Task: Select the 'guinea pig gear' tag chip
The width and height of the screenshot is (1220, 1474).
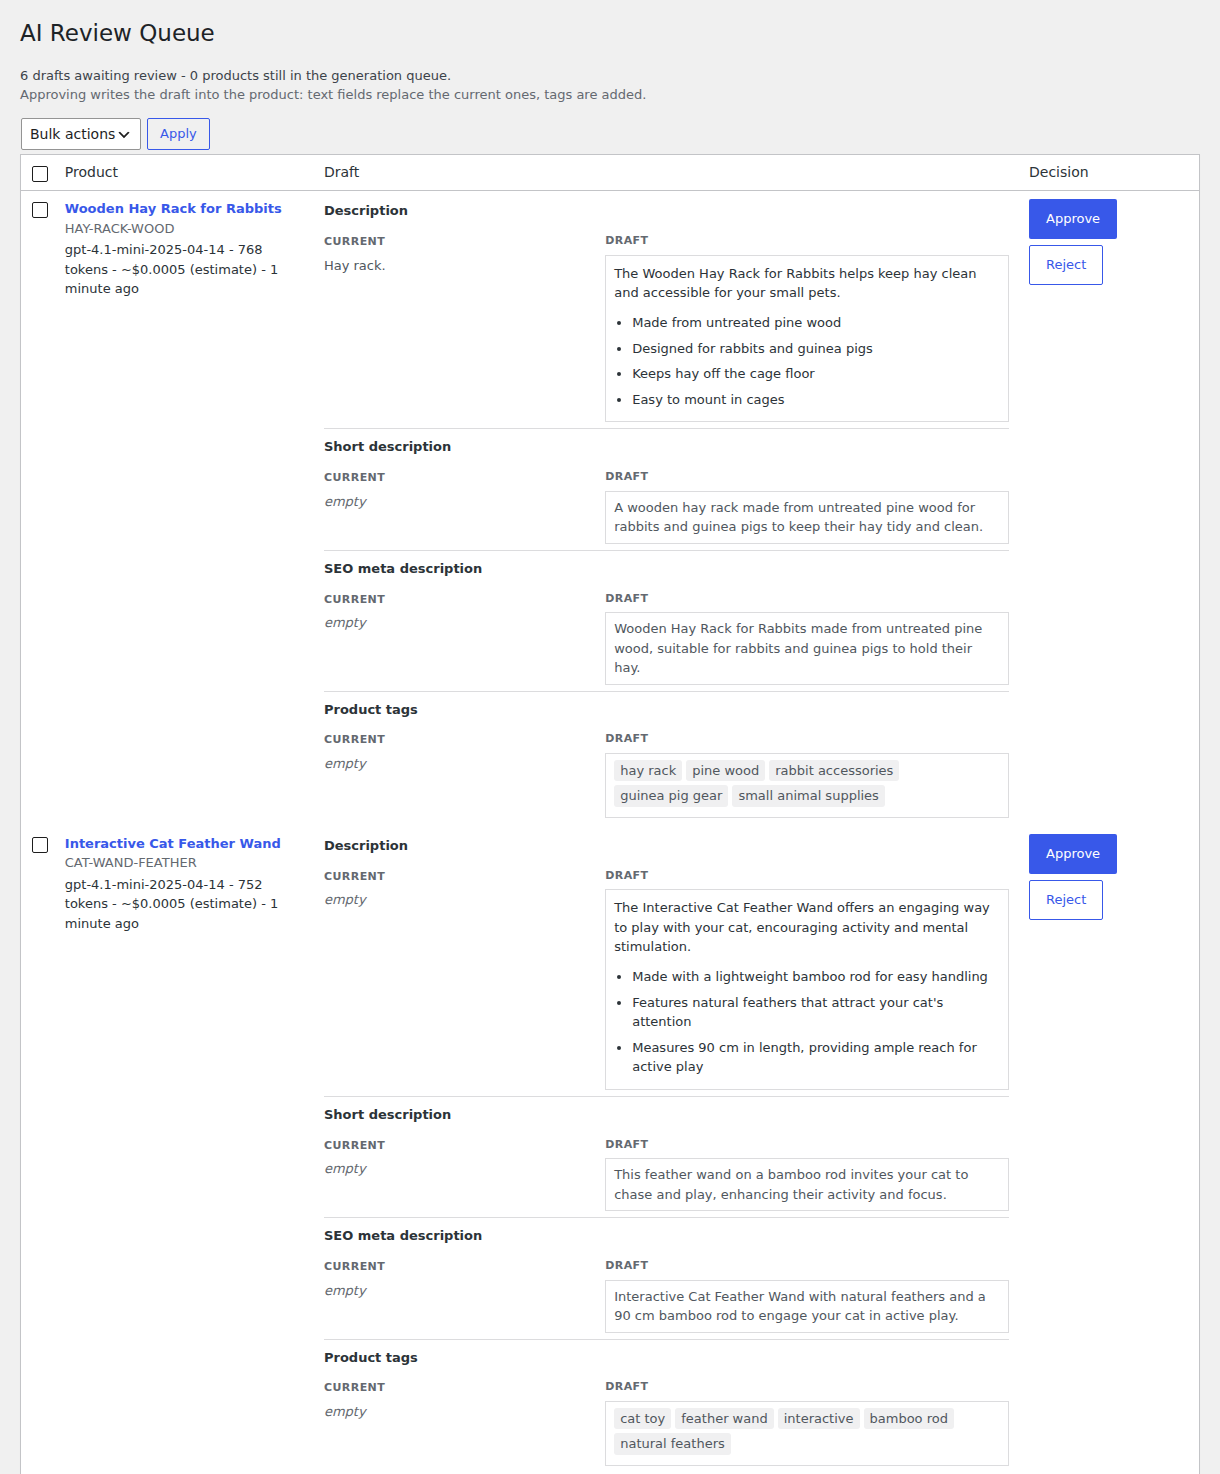Action: [671, 796]
